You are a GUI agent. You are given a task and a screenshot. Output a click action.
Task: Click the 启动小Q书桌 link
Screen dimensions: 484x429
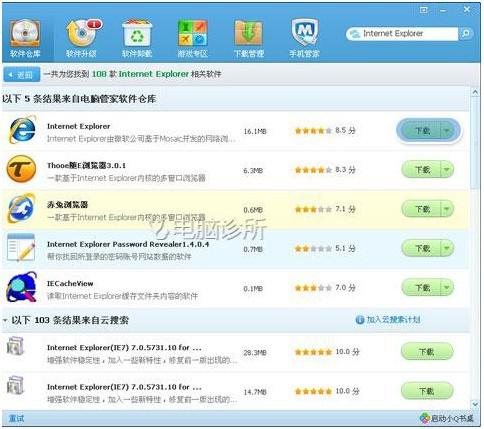click(x=452, y=418)
